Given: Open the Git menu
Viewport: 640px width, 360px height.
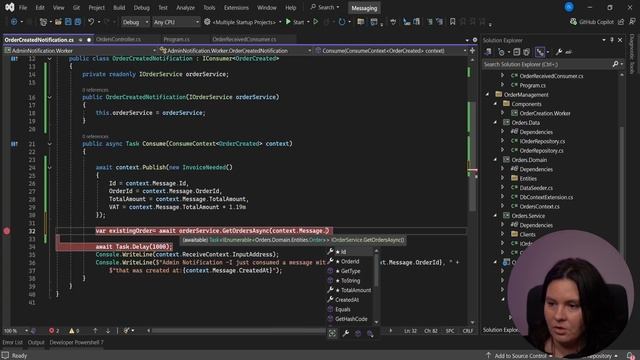Looking at the screenshot, I should click(x=76, y=7).
